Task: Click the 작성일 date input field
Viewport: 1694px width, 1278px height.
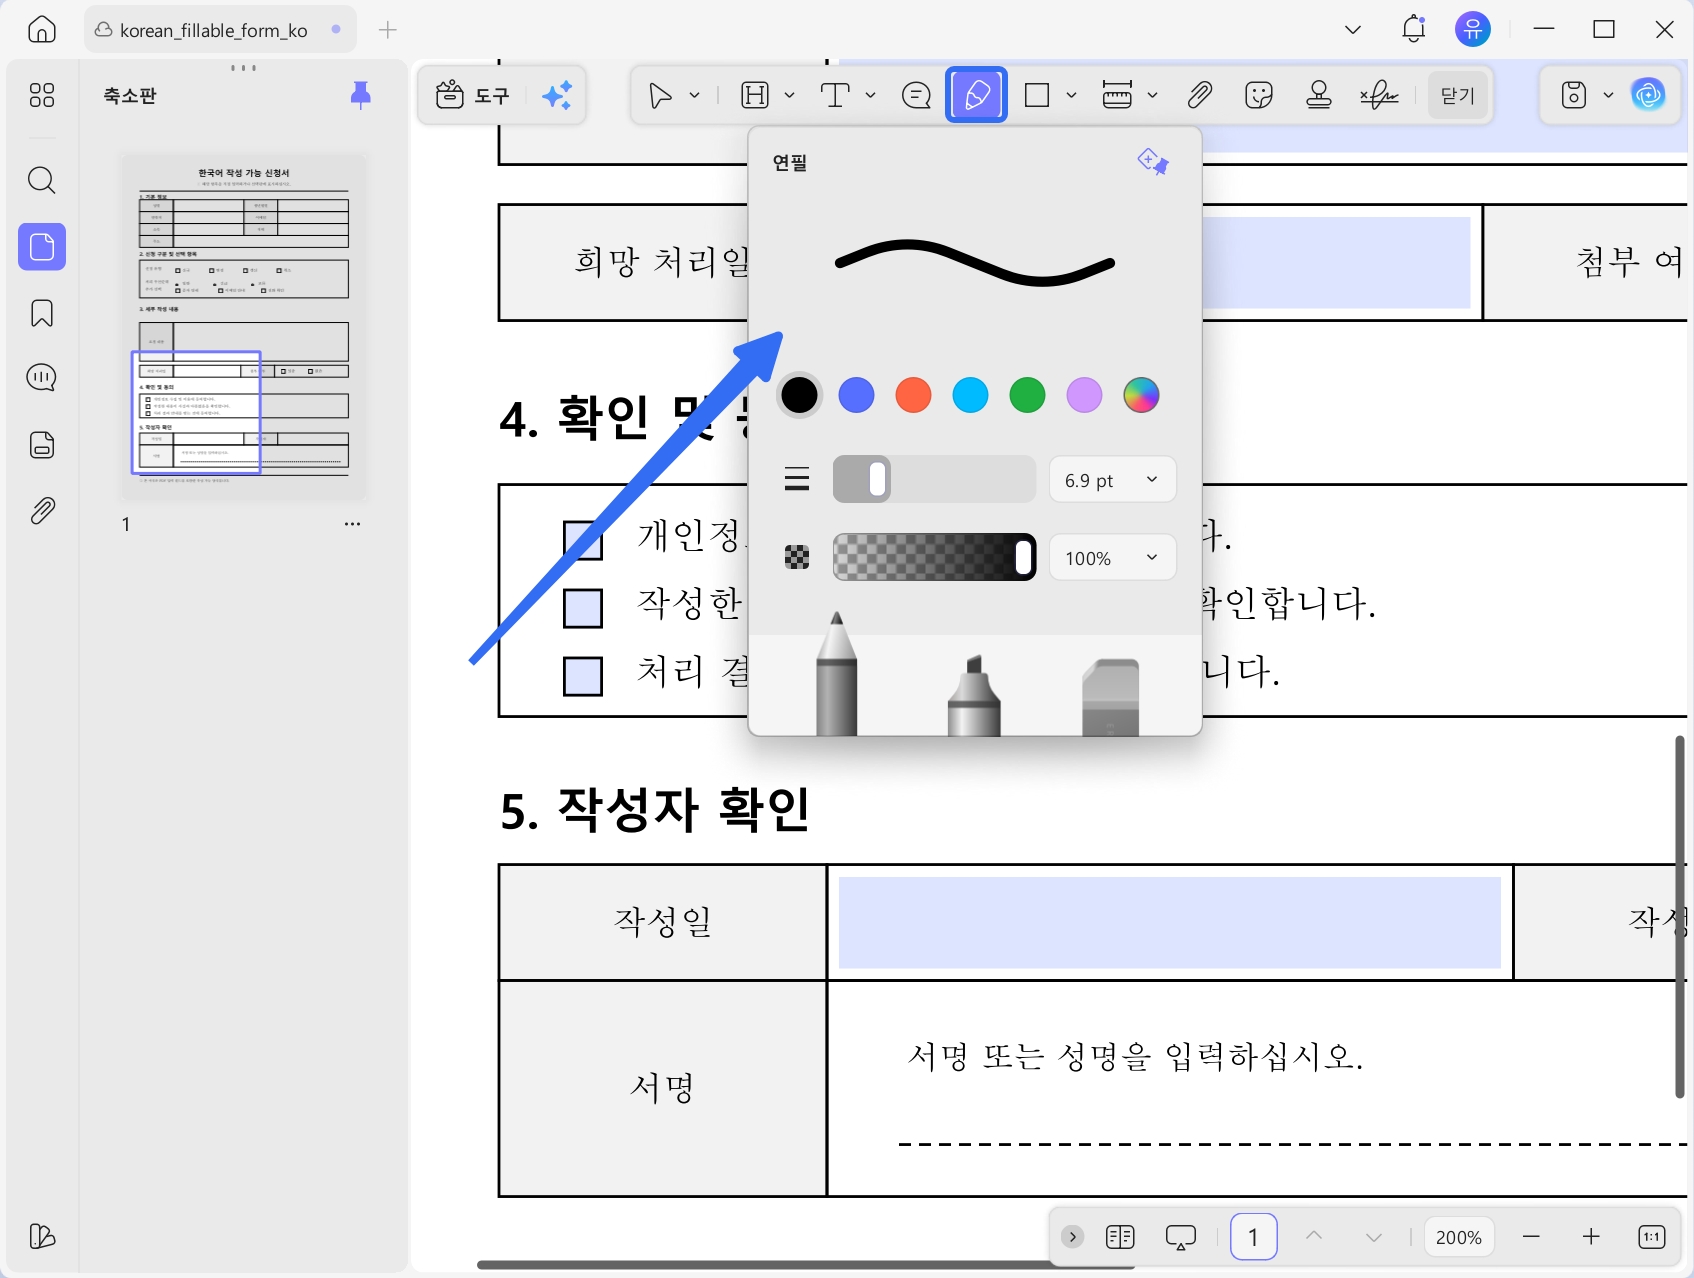Action: (x=1169, y=922)
